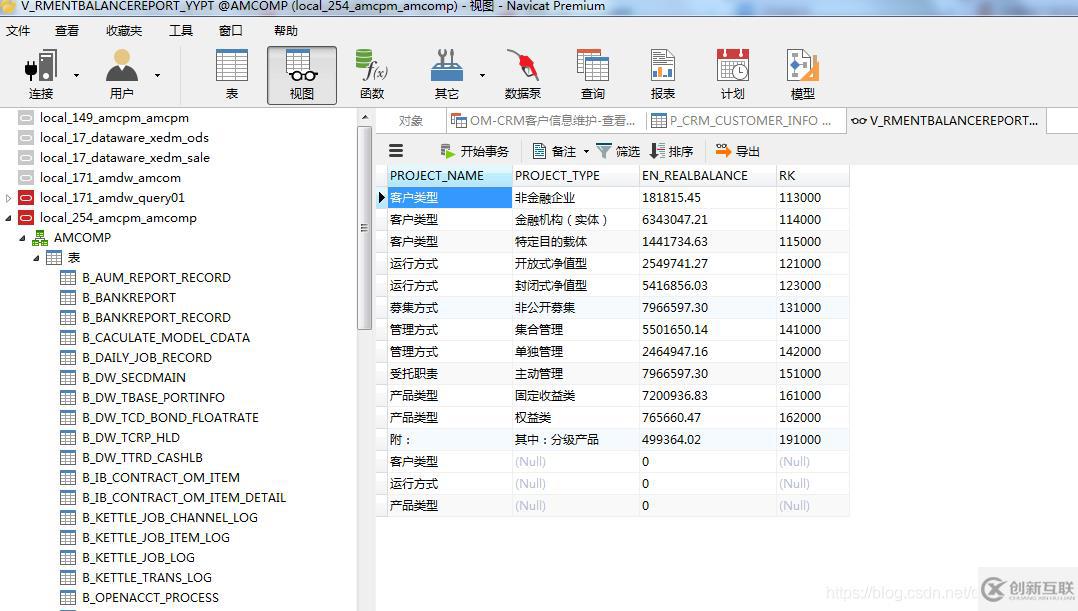
Task: Collapse the local_254_amcpm_amcomp connection
Action: 8,218
